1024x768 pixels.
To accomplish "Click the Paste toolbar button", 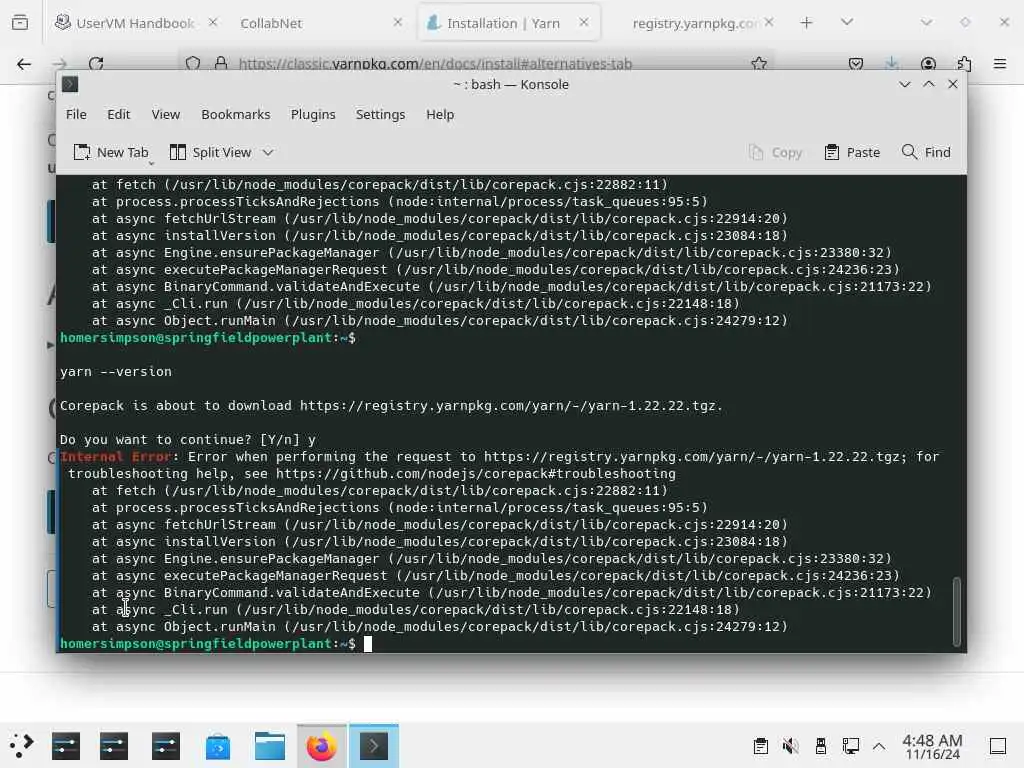I will [852, 152].
